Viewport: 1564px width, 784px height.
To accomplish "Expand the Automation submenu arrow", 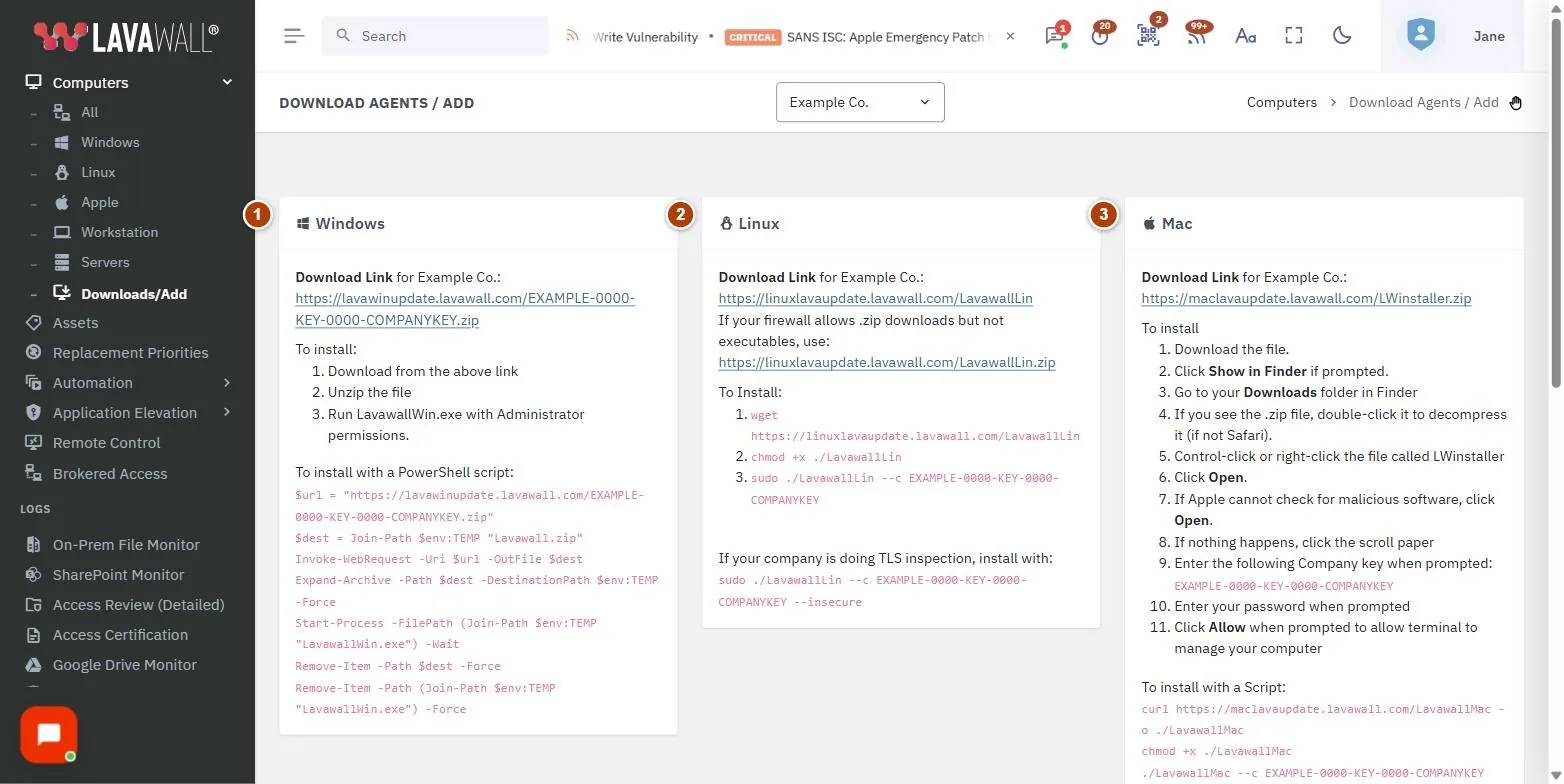I will pos(227,383).
